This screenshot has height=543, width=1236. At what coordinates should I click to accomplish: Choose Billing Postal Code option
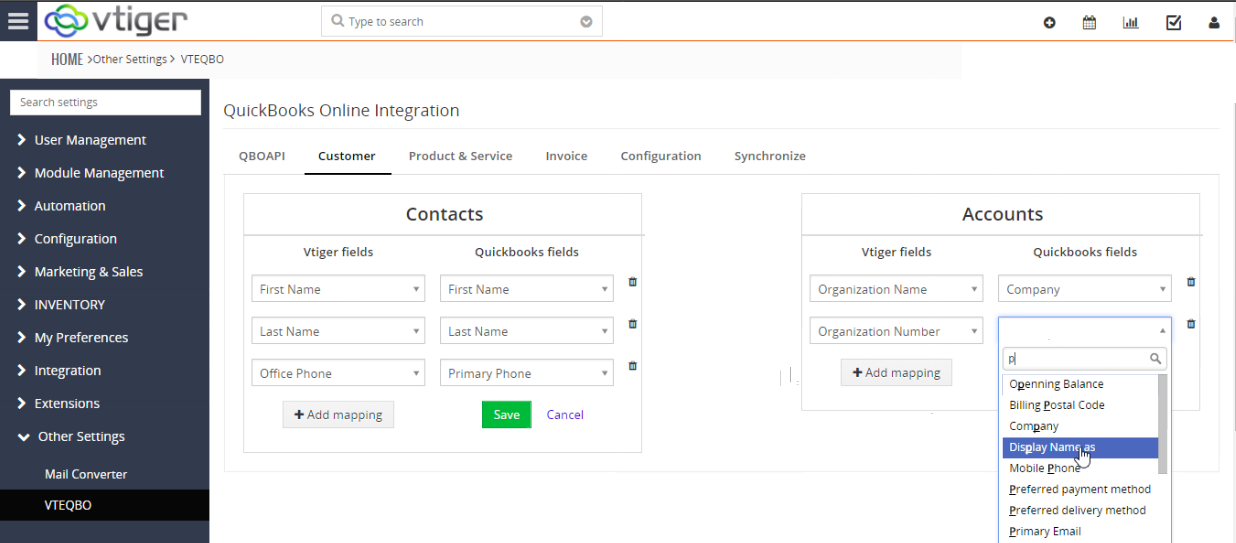[x=1080, y=405]
